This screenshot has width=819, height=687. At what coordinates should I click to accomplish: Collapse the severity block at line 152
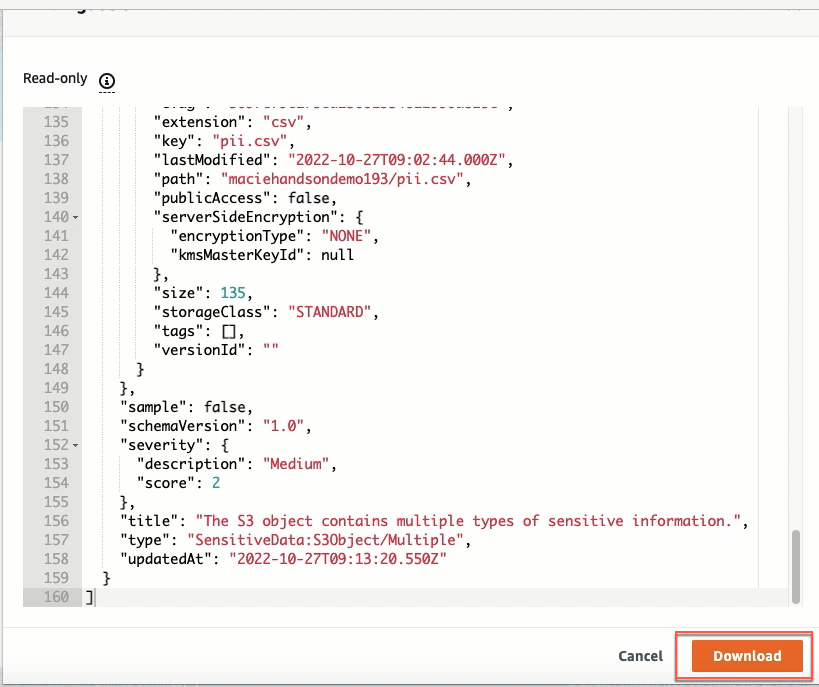pyautogui.click(x=76, y=445)
